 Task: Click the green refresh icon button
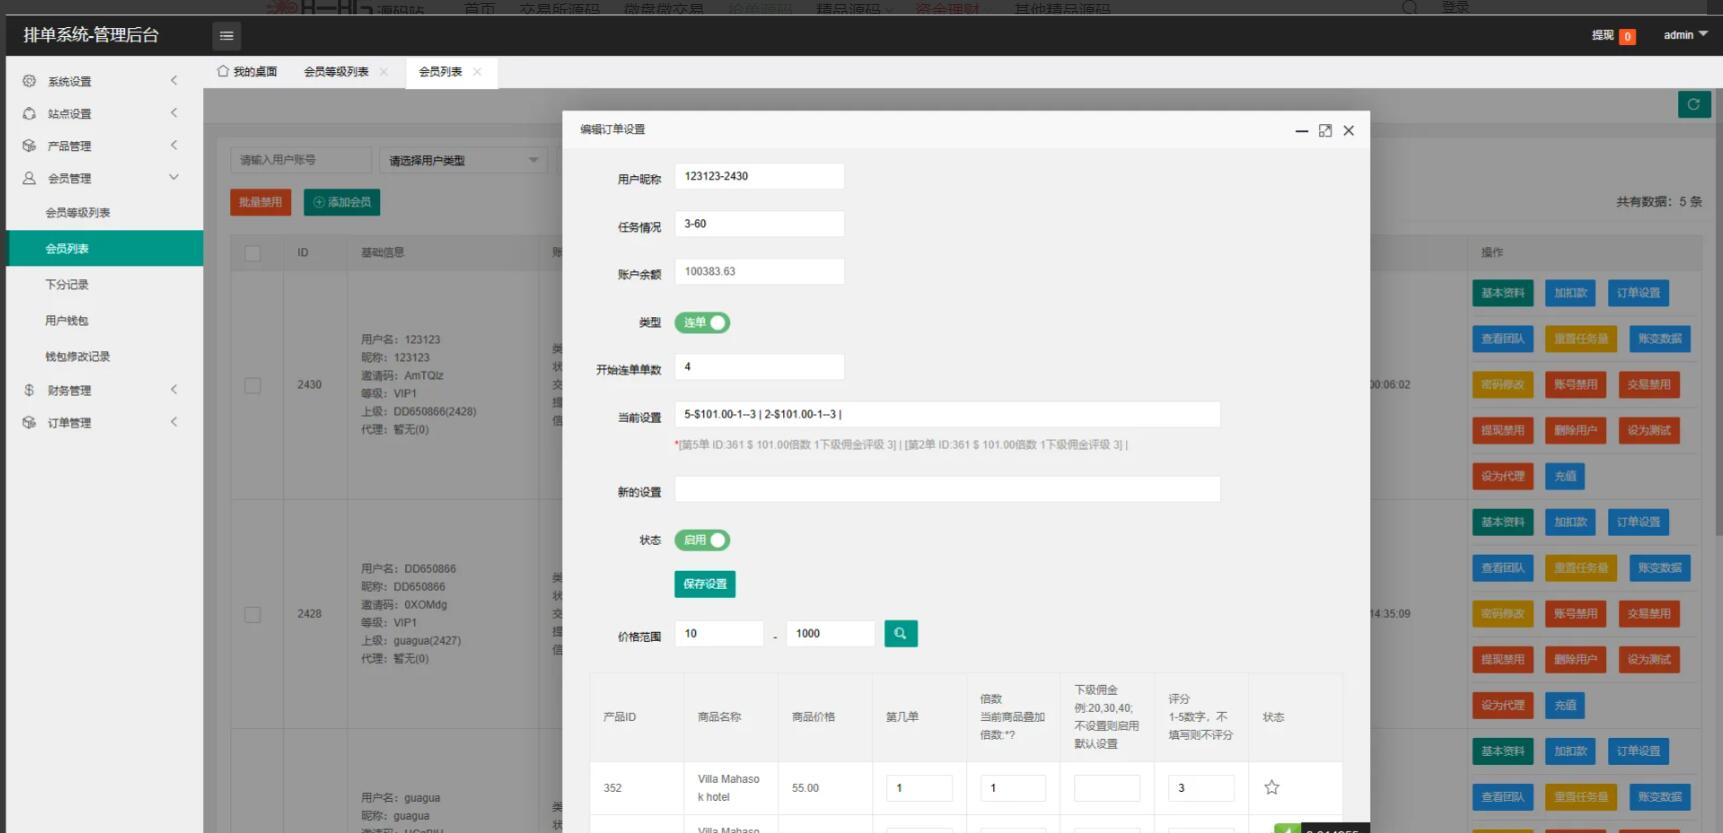[x=1693, y=104]
